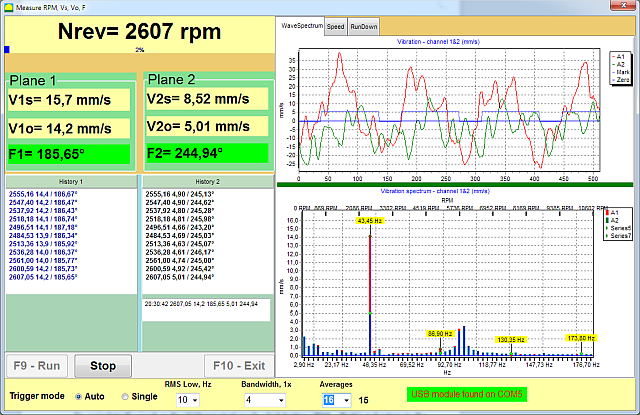Select History 1 row 2536,28 14,0 / 186,37°

[43, 252]
